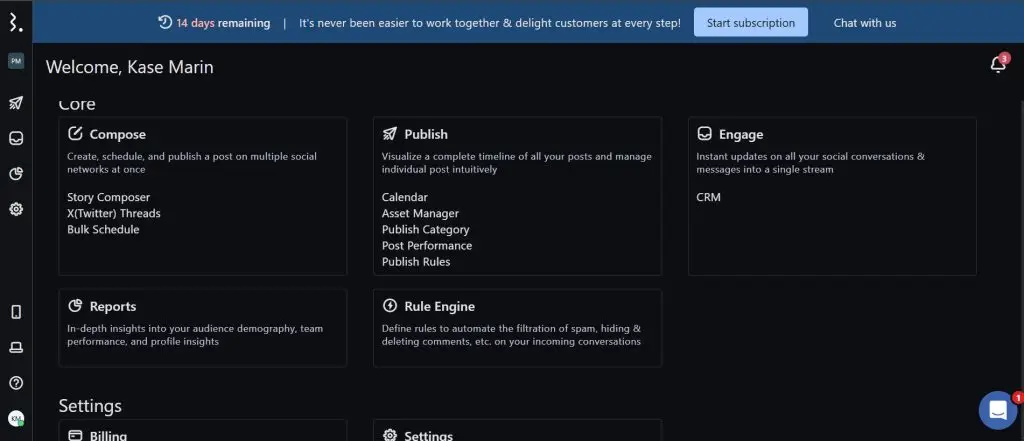
Task: Open Publish Category
Action: (425, 230)
